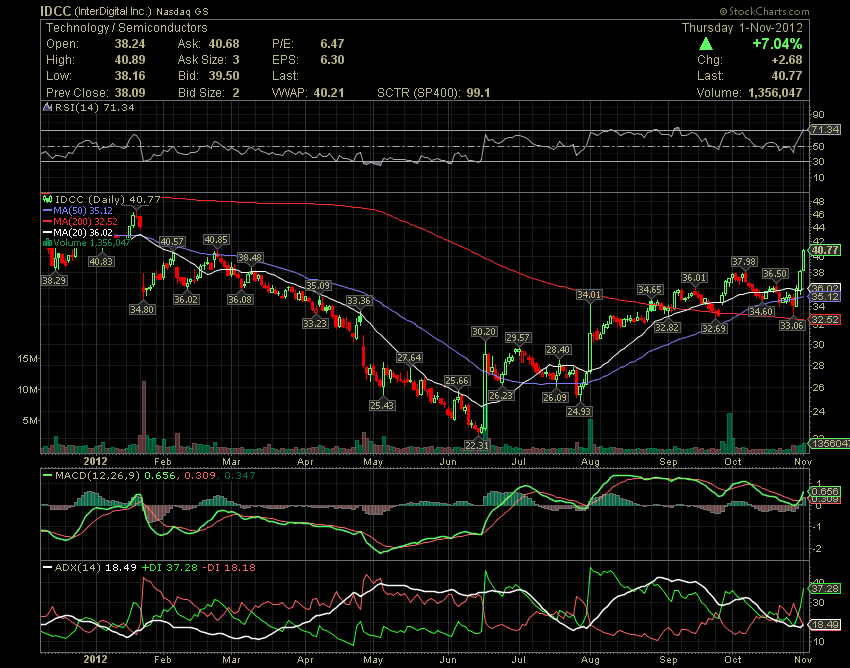Click the candlestick icon beside IDCC (Daily)
The width and height of the screenshot is (850, 668).
click(x=47, y=199)
